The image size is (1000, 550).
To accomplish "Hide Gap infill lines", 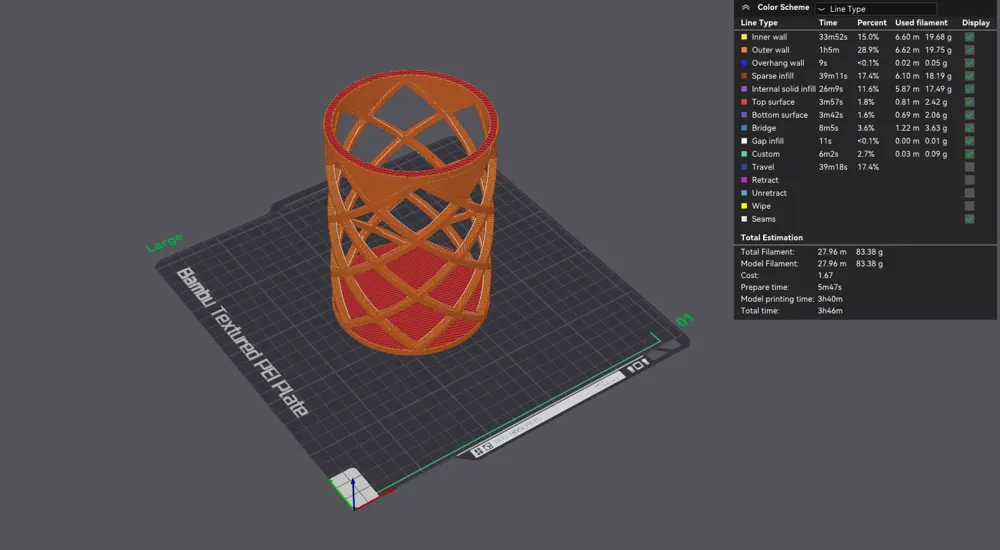I will pos(969,141).
